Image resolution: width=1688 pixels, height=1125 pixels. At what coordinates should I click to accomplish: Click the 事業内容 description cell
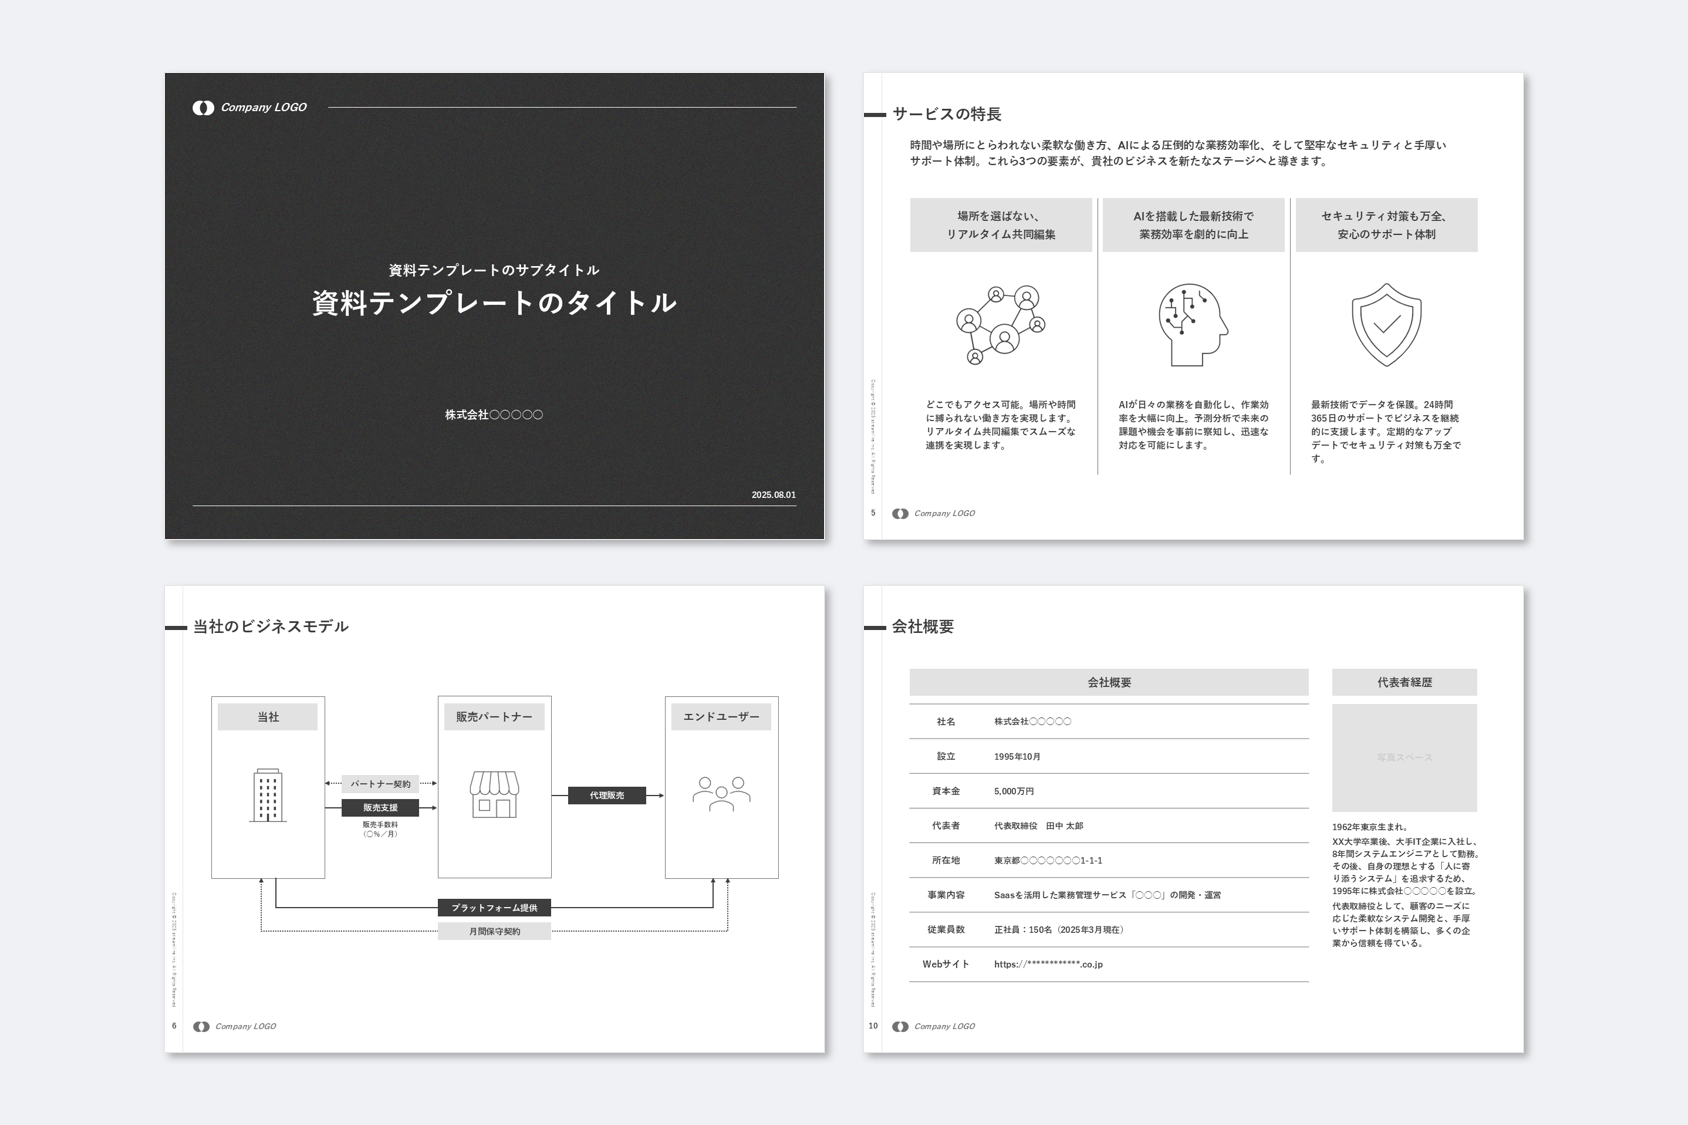(x=1107, y=896)
